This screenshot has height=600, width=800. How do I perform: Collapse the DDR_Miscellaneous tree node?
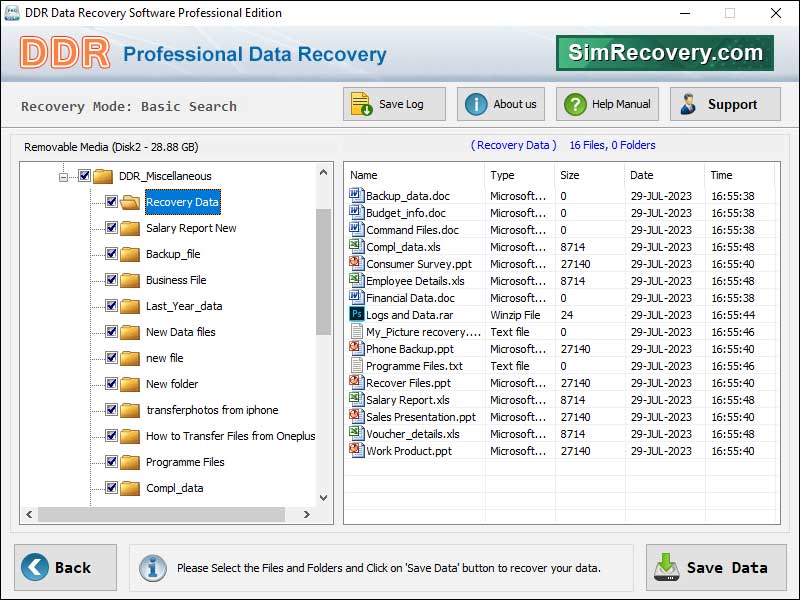click(63, 177)
